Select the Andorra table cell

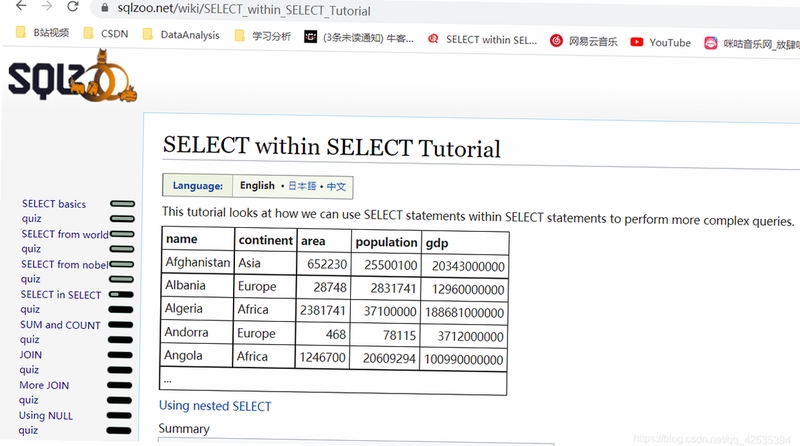pos(197,332)
